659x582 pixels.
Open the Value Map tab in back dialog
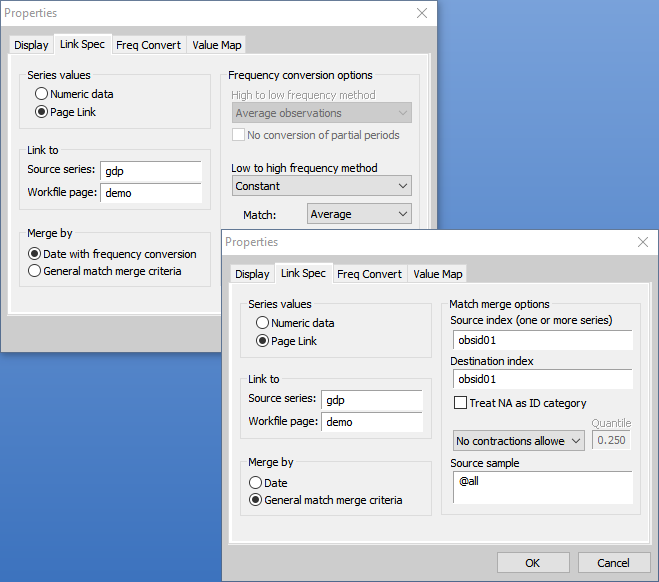click(217, 45)
